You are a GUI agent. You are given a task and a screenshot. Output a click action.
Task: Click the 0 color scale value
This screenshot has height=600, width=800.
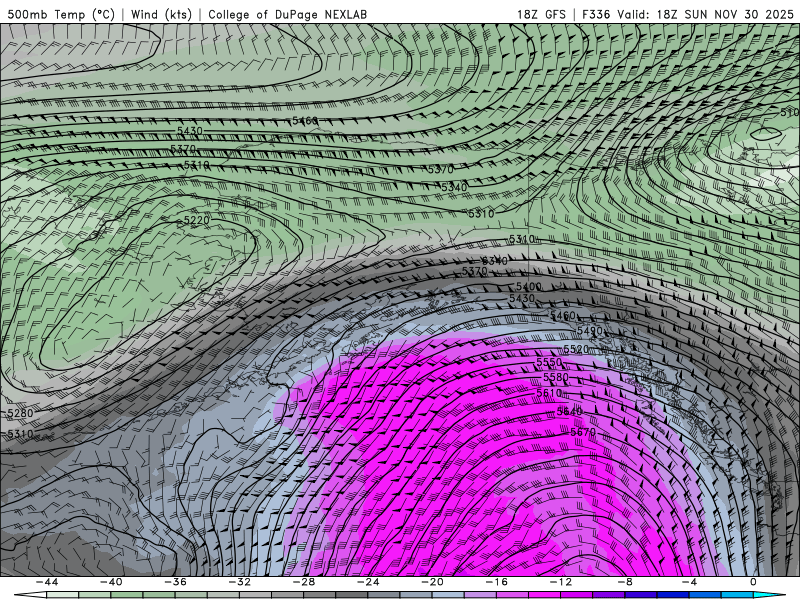pyautogui.click(x=753, y=582)
